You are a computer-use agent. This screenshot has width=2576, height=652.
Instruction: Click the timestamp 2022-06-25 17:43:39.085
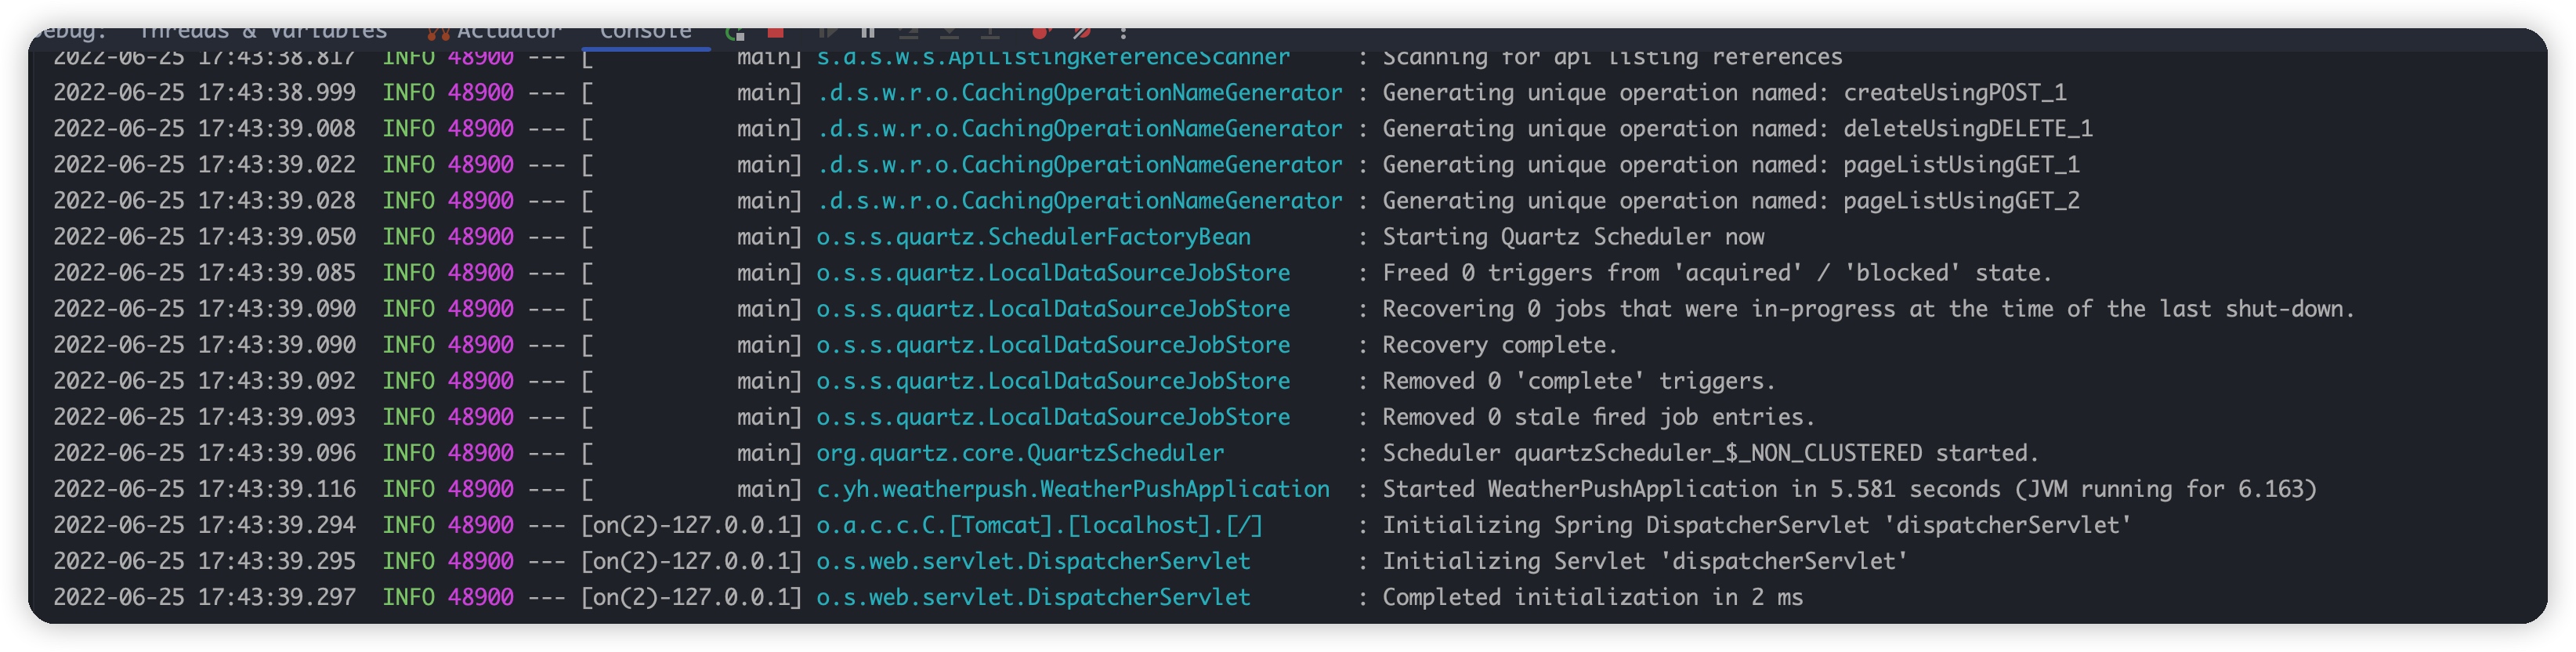[x=204, y=273]
